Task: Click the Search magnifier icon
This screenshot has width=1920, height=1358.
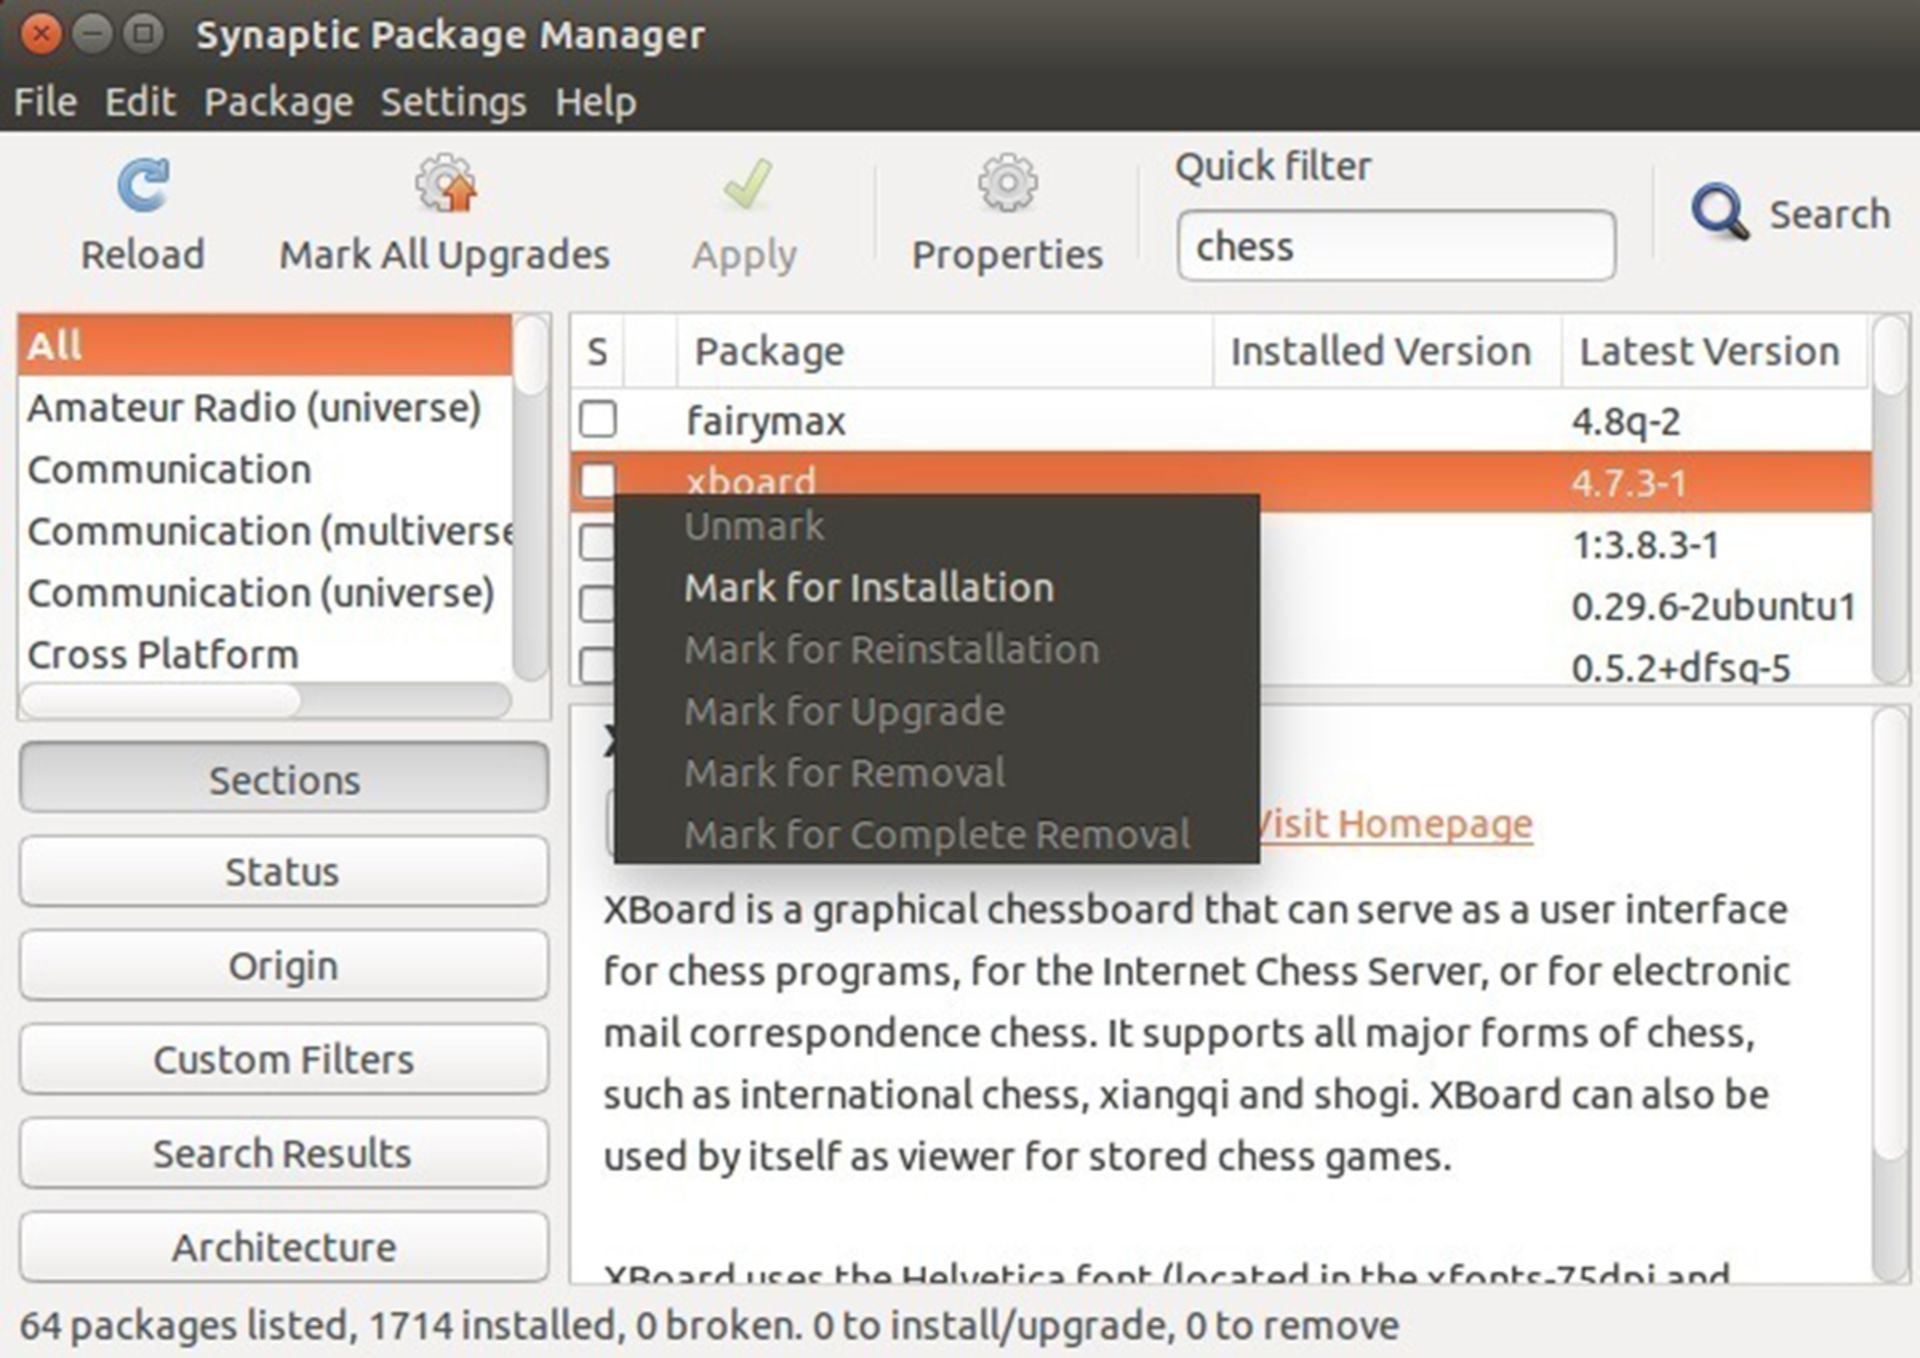Action: (1719, 212)
